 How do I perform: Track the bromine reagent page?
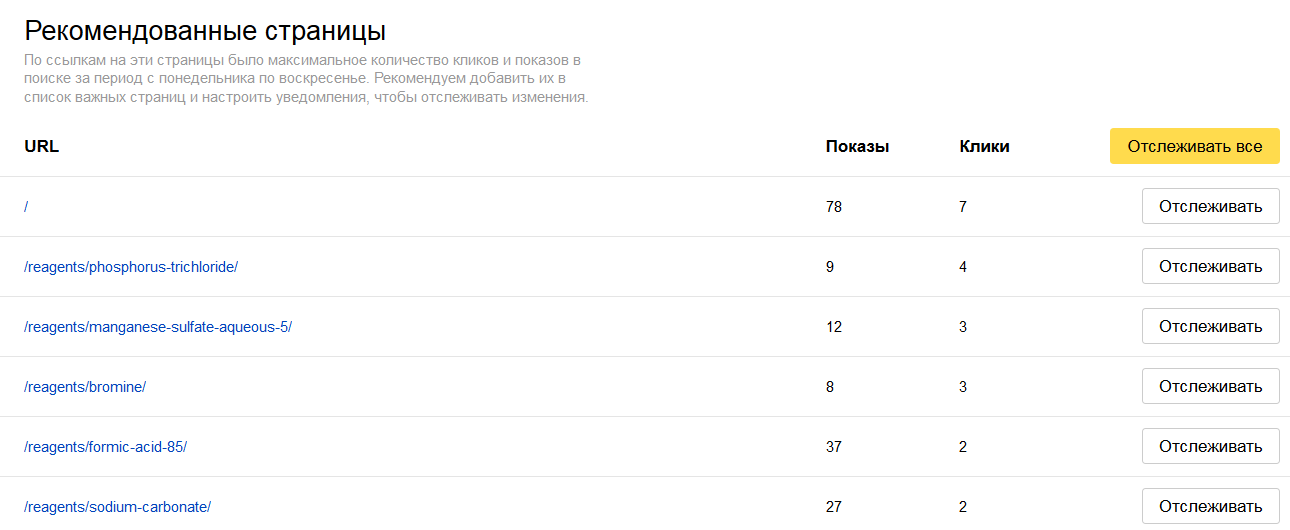coord(1210,387)
